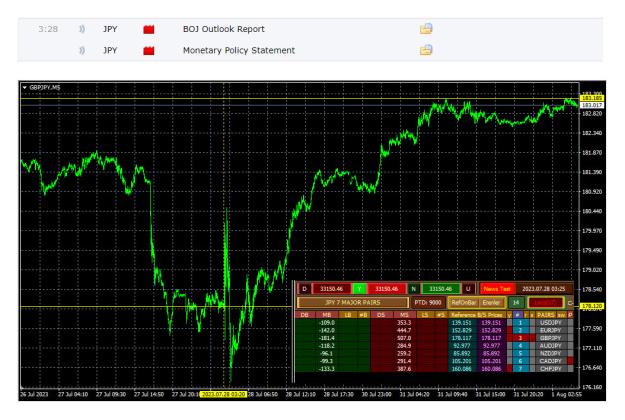Toggle the green Y button
This screenshot has height=420, width=625.
pyautogui.click(x=360, y=289)
